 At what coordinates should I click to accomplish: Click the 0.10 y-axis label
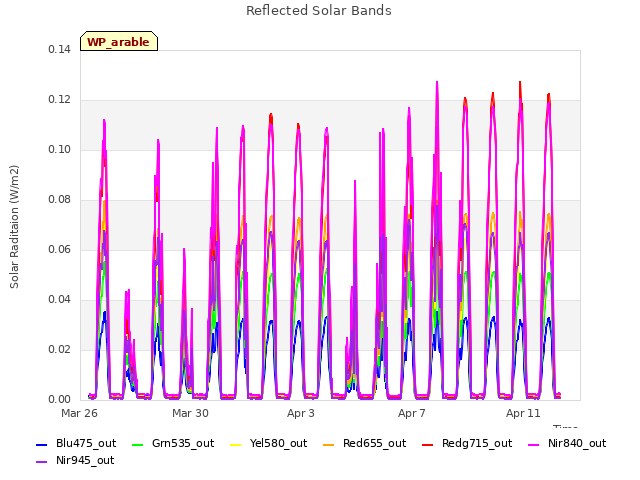(x=60, y=150)
